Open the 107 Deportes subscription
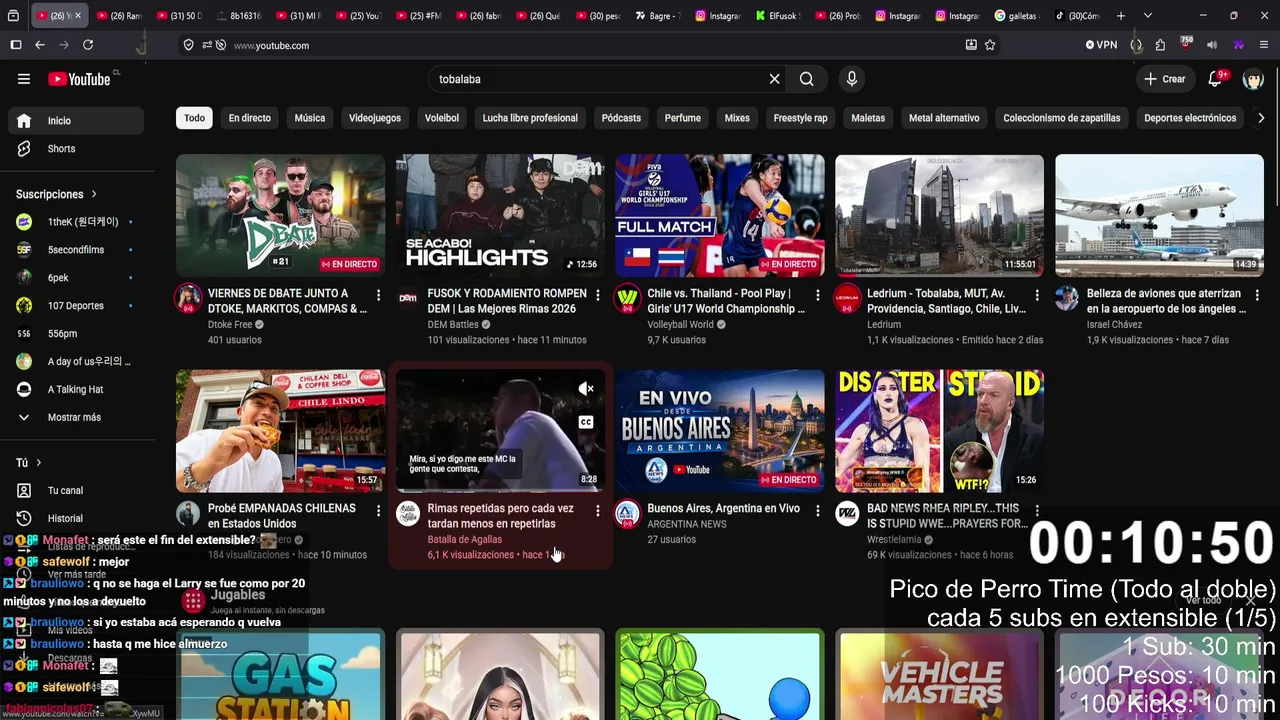The image size is (1280, 720). tap(75, 305)
